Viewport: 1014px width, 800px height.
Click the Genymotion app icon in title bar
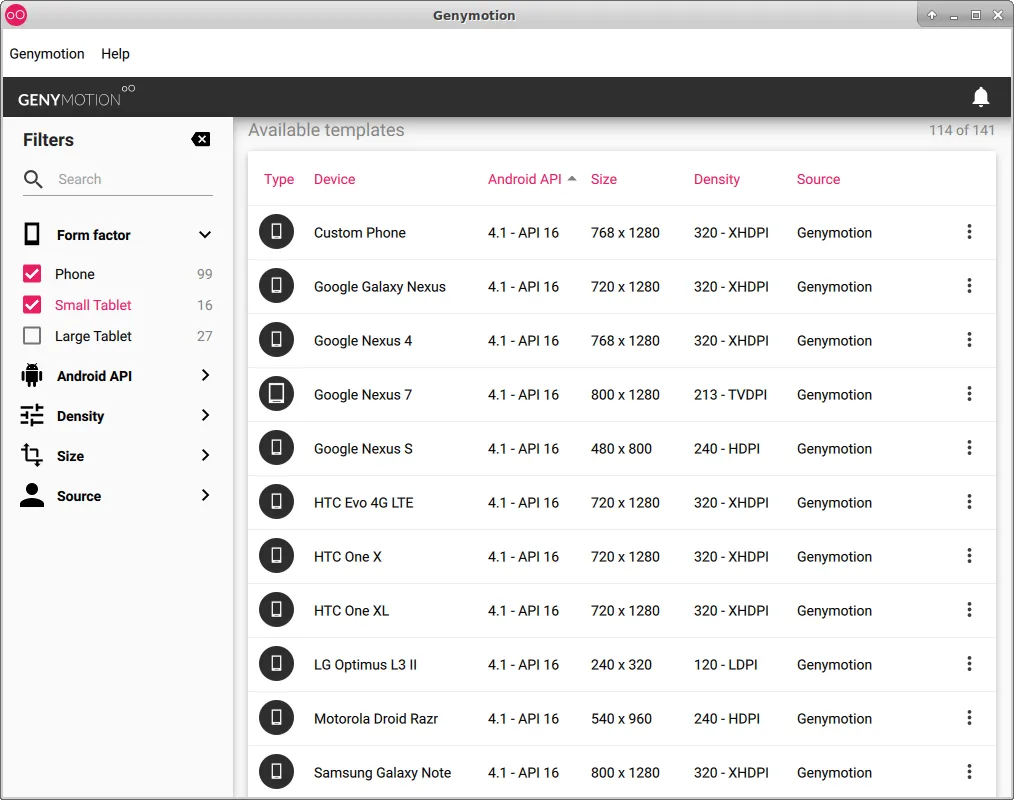(16, 15)
